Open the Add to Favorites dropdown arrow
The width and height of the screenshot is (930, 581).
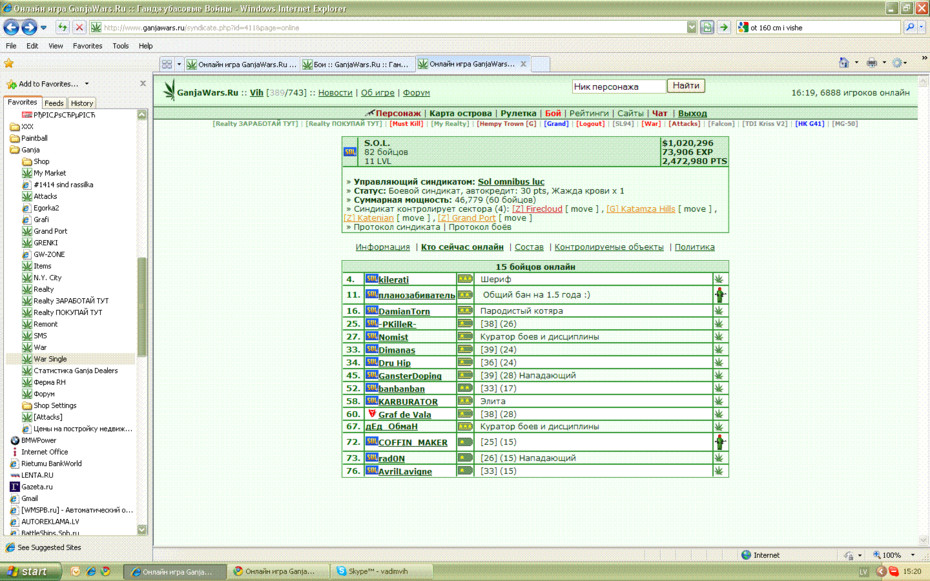[x=87, y=84]
